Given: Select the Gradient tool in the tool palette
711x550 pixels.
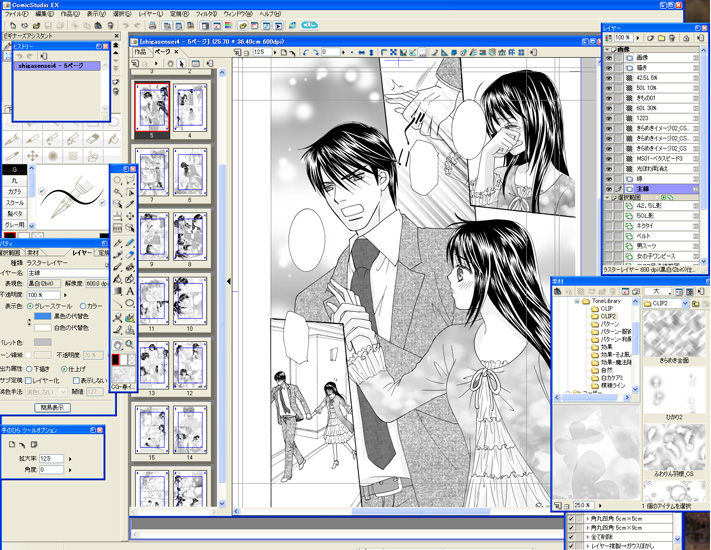Looking at the screenshot, I should pyautogui.click(x=117, y=291).
